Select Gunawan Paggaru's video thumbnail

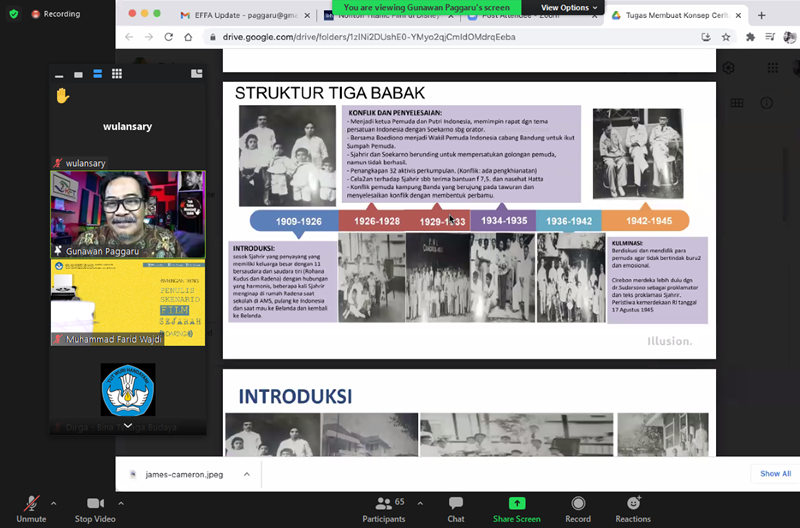tap(128, 214)
